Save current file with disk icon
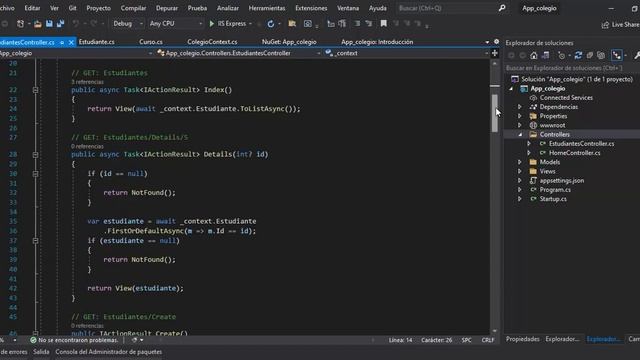Image resolution: width=640 pixels, height=360 pixels. coord(49,24)
